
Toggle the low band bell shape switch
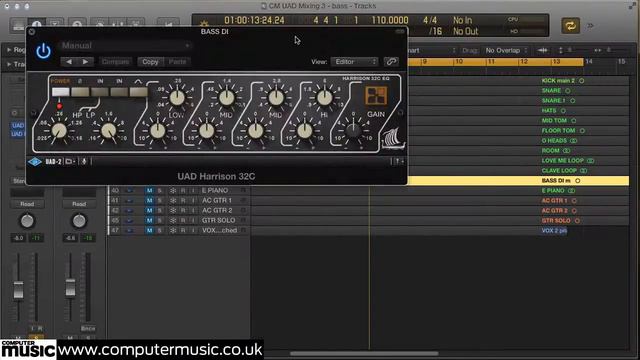(x=138, y=92)
